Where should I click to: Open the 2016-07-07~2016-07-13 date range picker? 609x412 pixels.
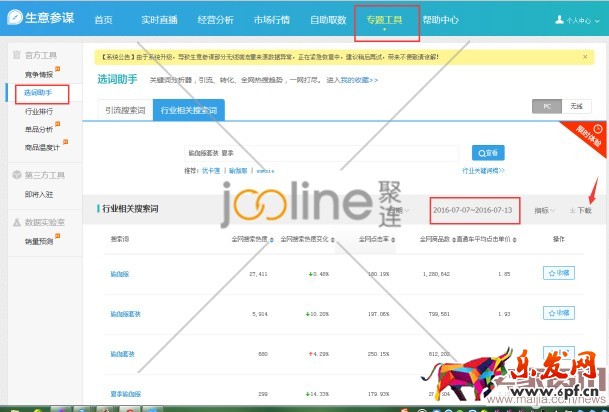click(473, 210)
